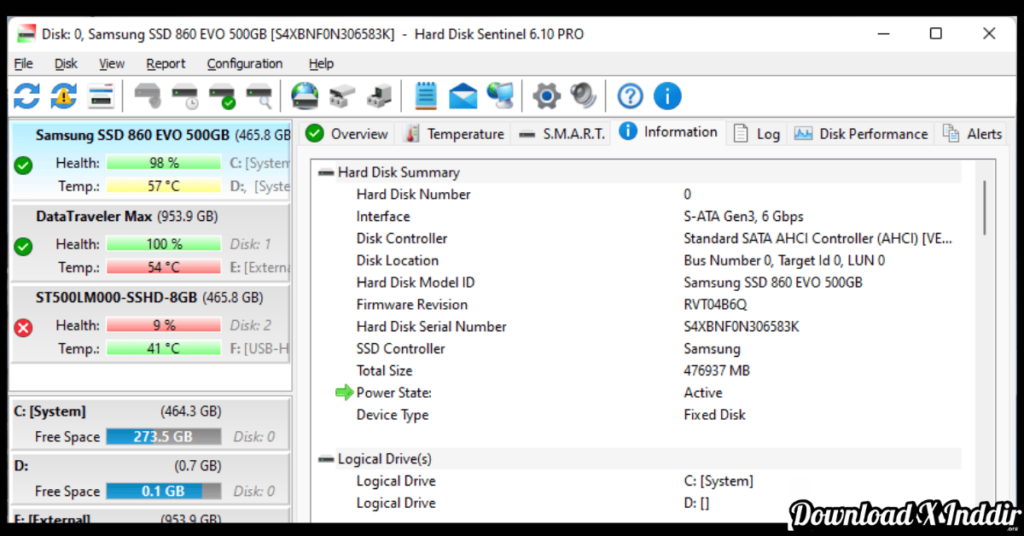Click the 273.5 GB free space bar

coord(163,436)
